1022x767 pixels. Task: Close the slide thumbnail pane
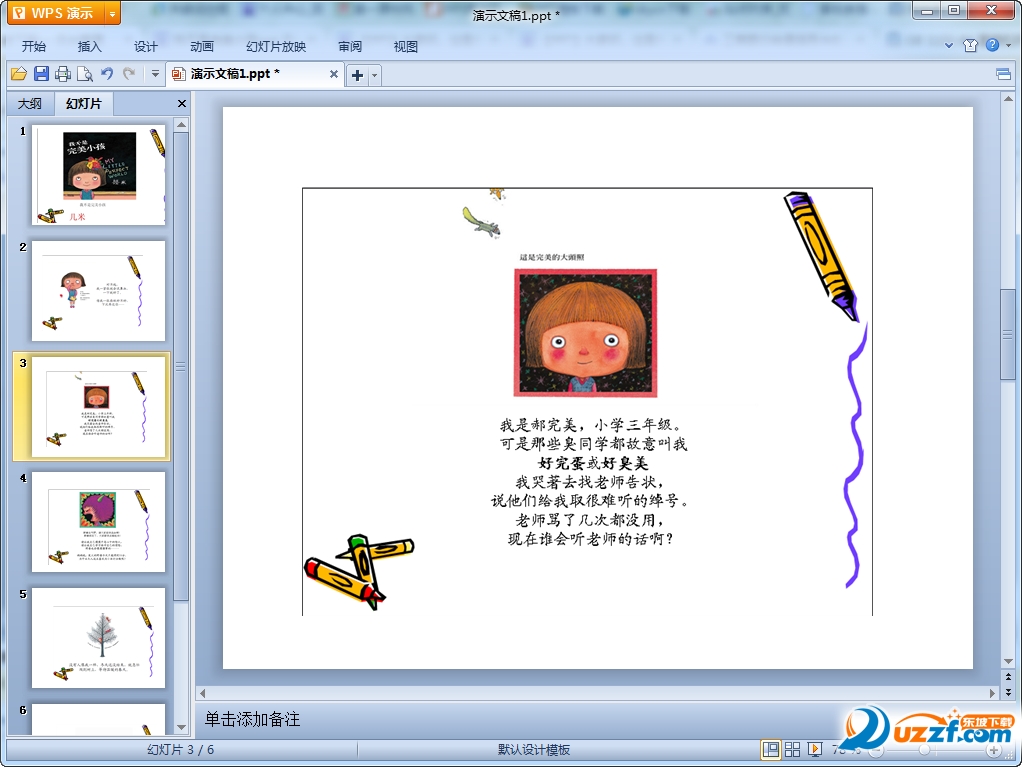click(182, 104)
